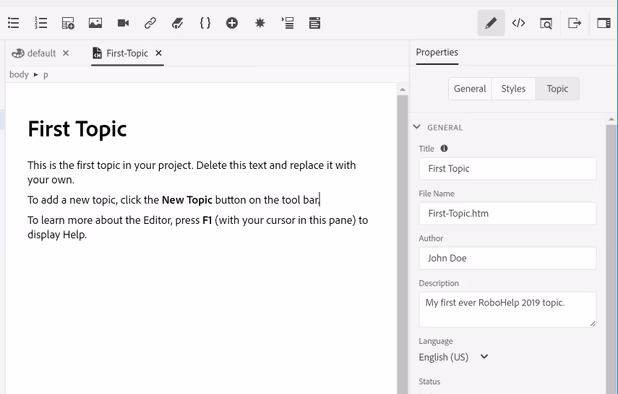The width and height of the screenshot is (618, 394).
Task: Open the Language dropdown English (US)
Action: point(454,357)
